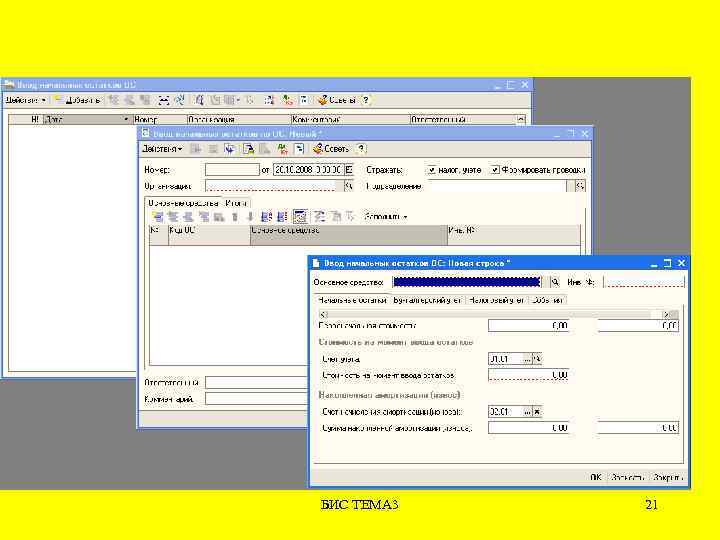Toggle the налог. учете checkbox

point(432,170)
